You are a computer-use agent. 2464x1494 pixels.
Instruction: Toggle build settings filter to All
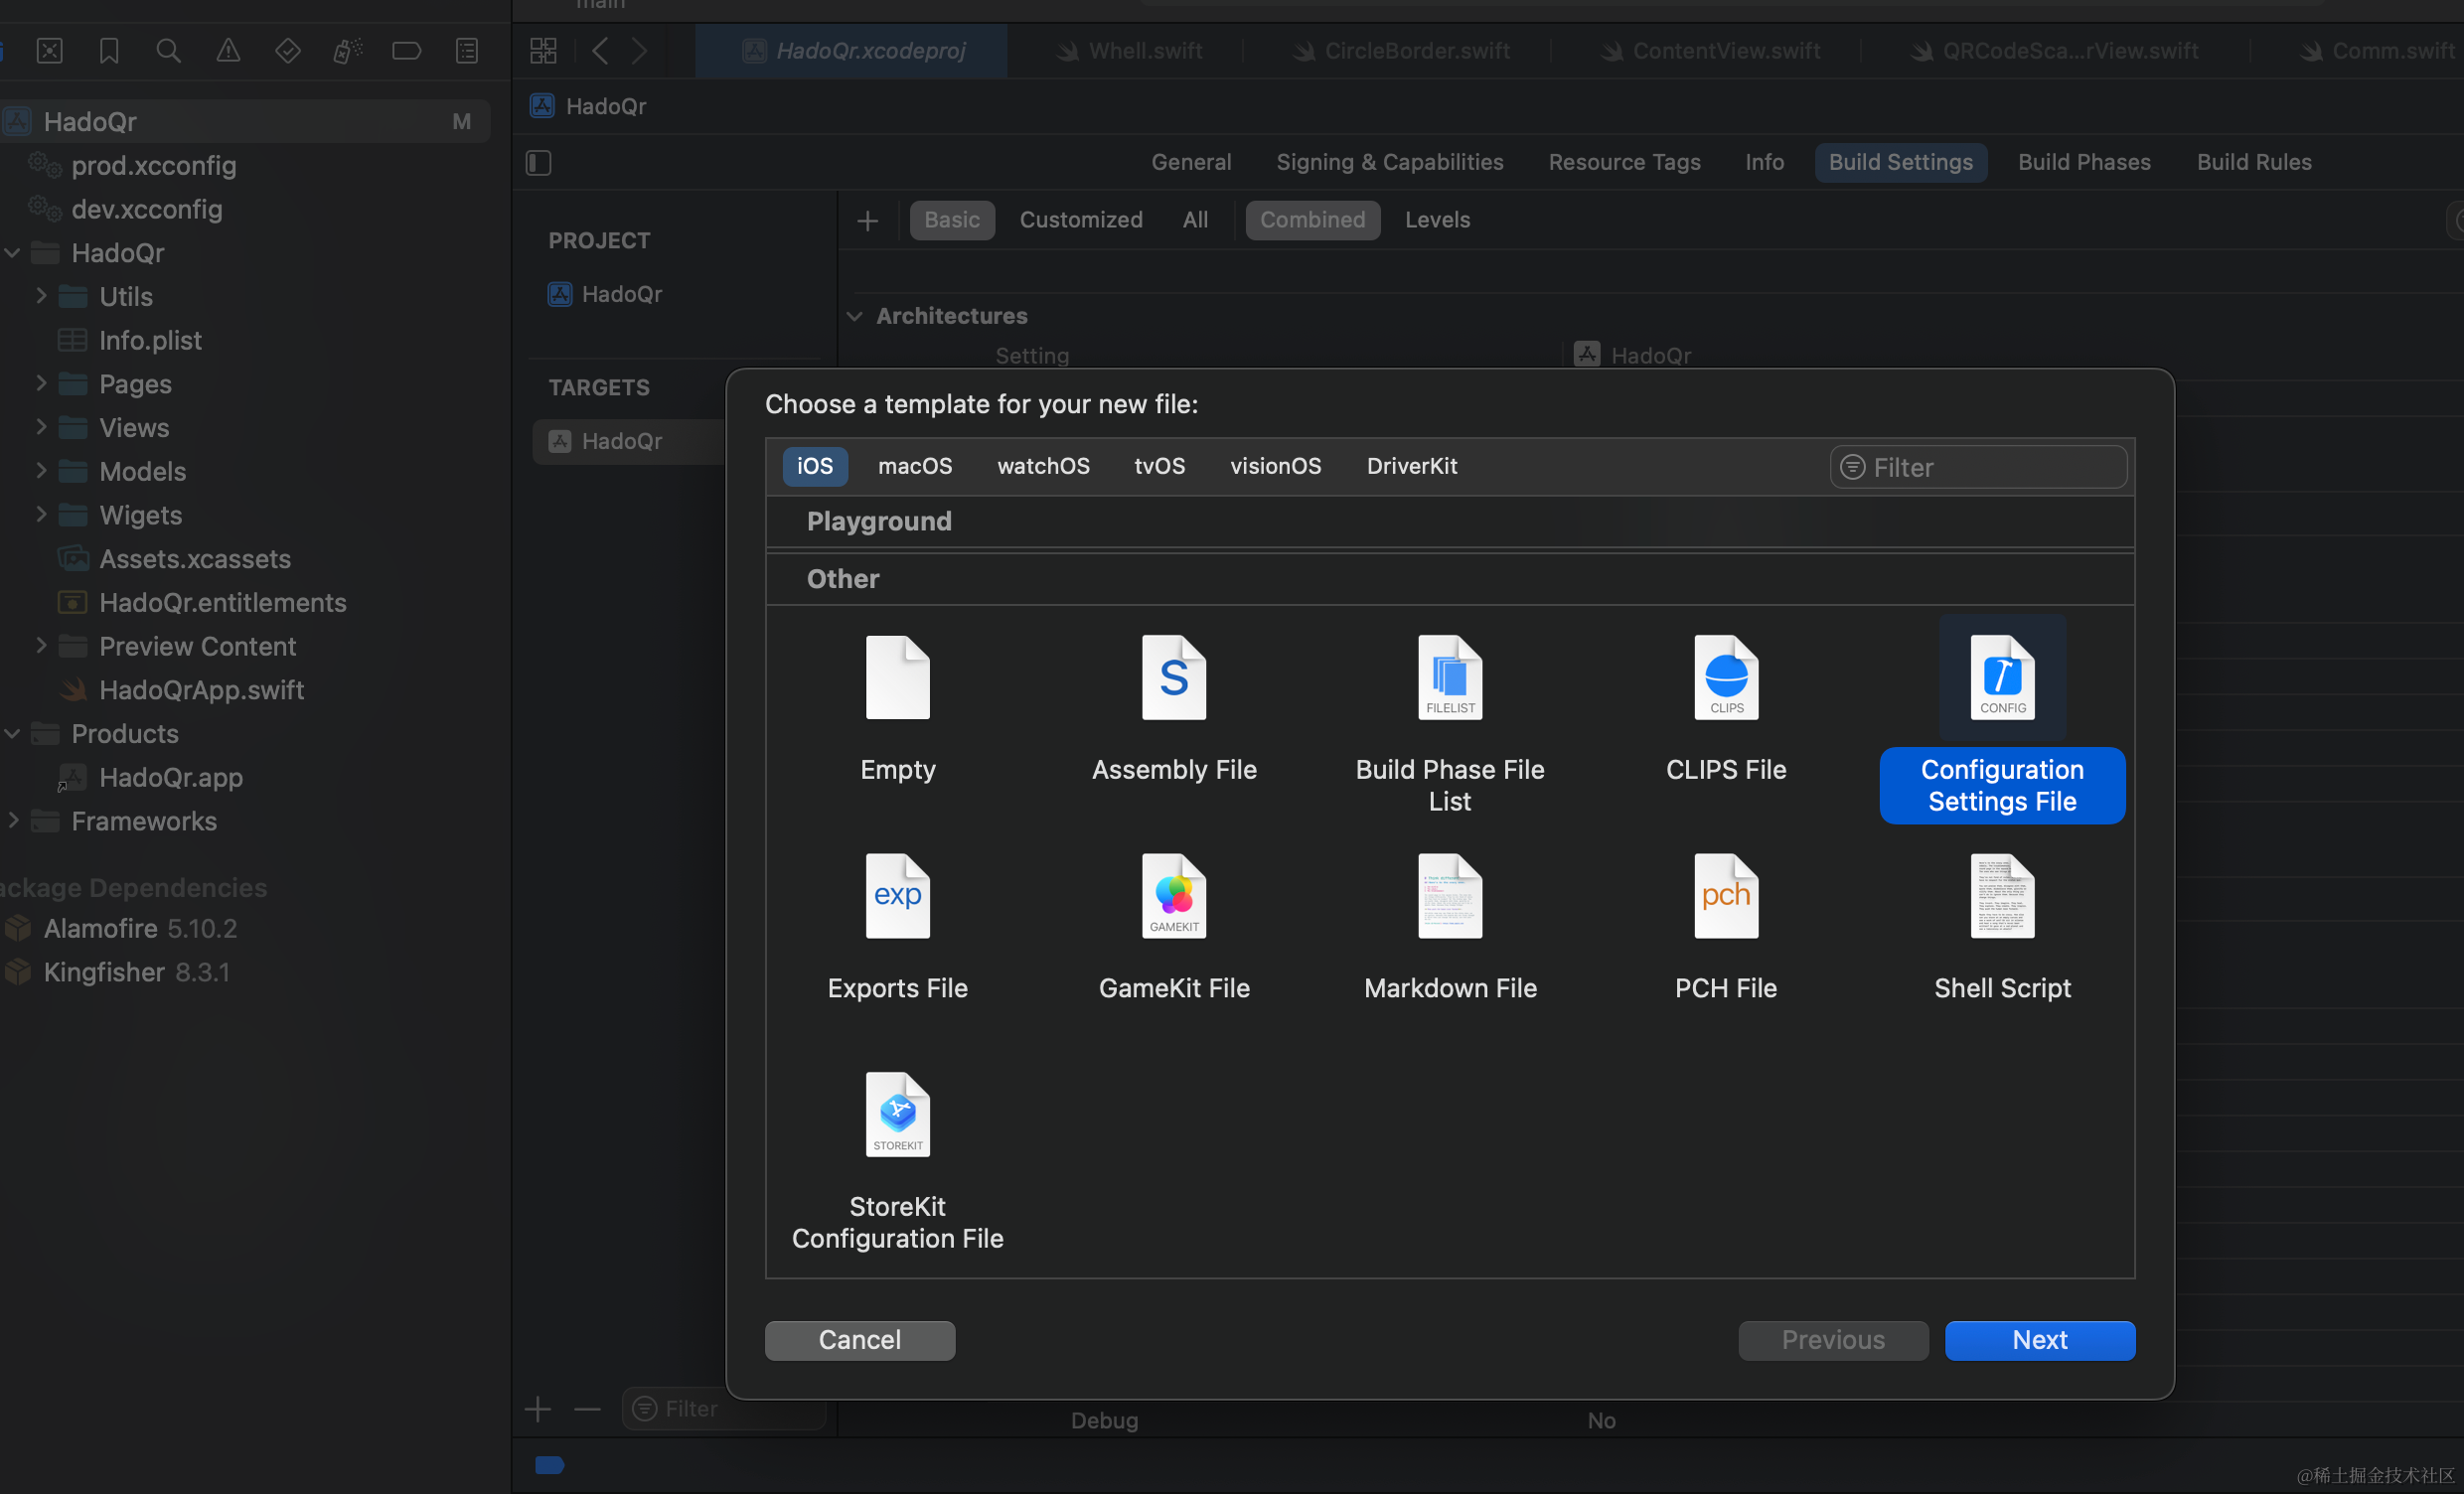[x=1194, y=220]
